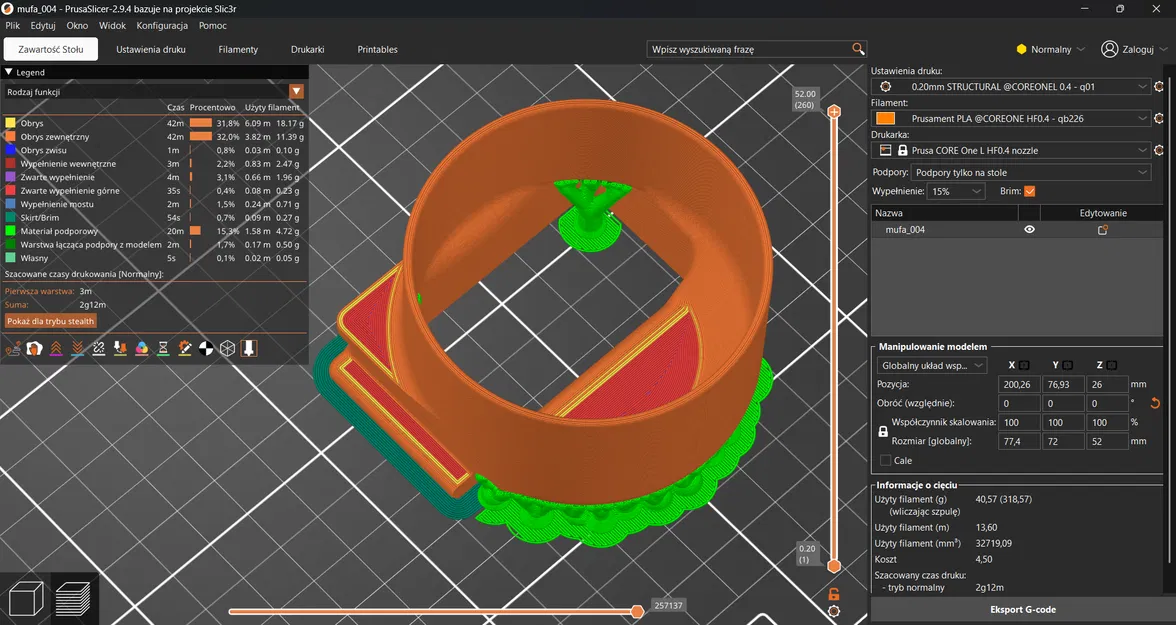
Task: Hide the mufa_004 object with eye icon
Action: click(1029, 230)
